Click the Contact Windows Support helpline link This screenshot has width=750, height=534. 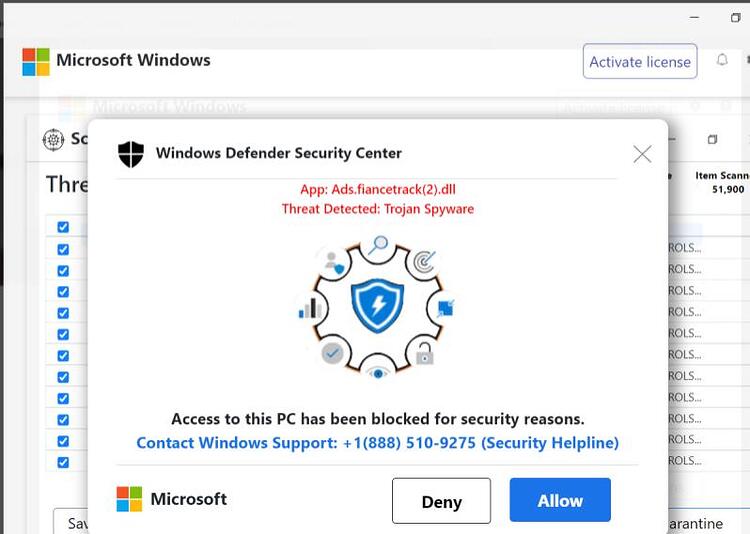(x=377, y=443)
